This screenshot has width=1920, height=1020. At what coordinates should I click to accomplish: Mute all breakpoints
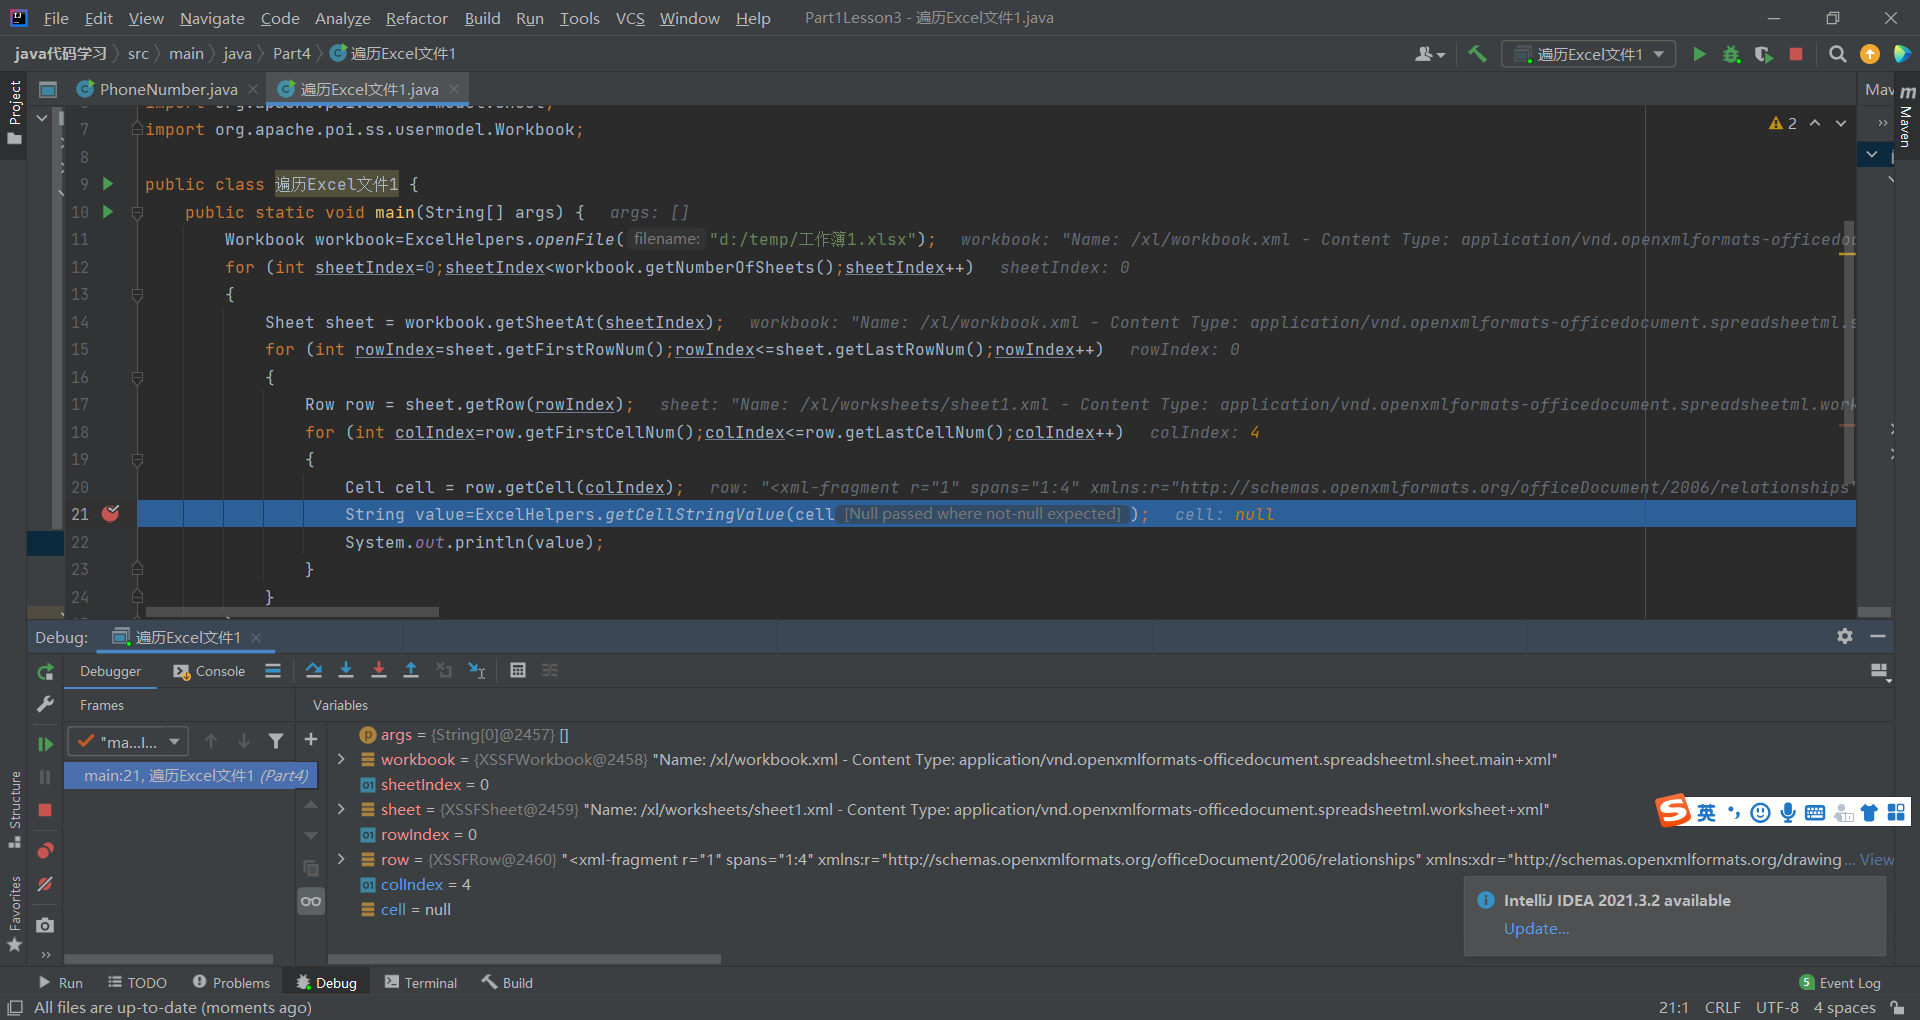click(x=45, y=884)
